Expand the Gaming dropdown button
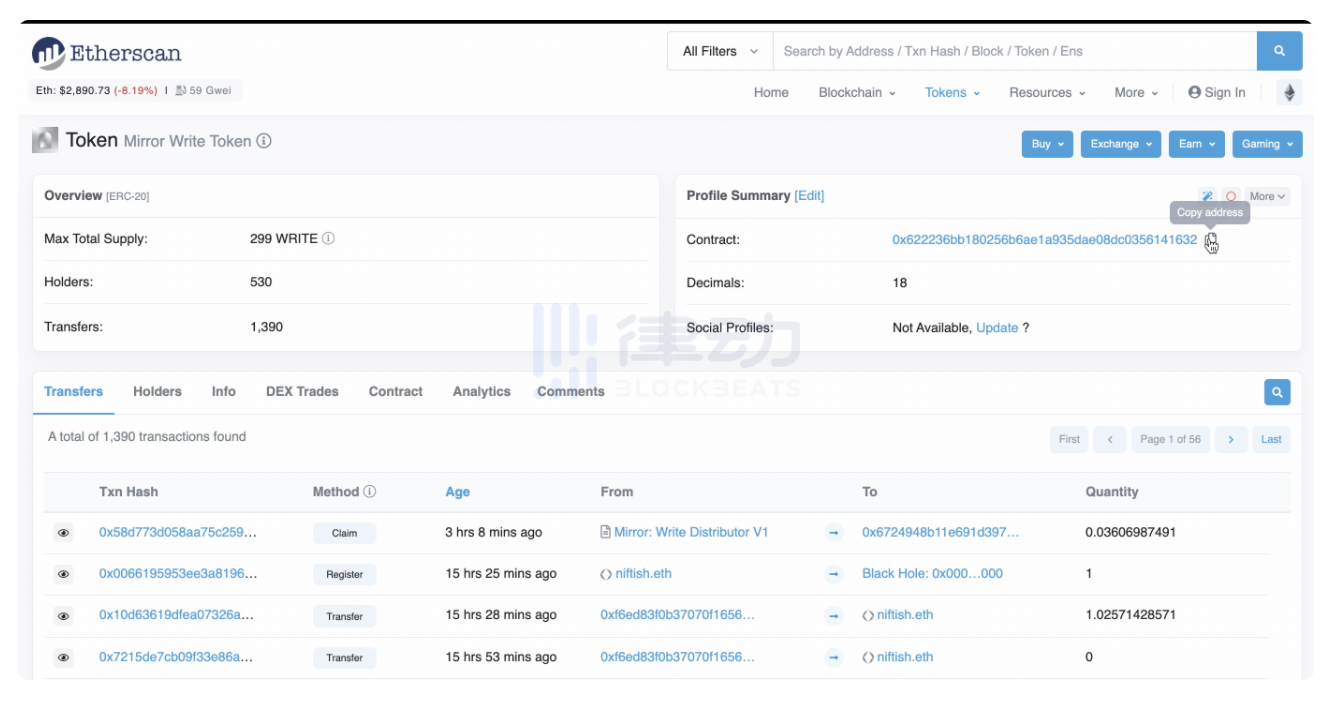This screenshot has width=1334, height=702. point(1266,144)
